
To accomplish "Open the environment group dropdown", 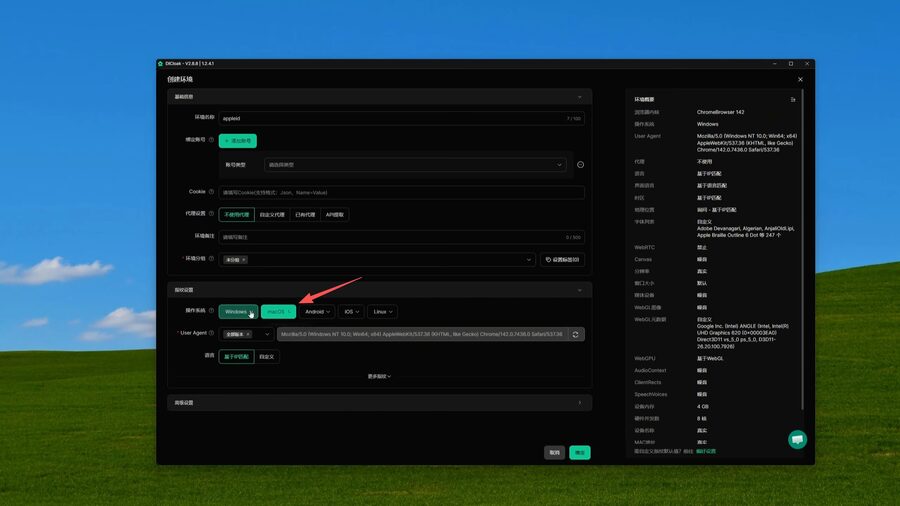I will [x=377, y=260].
